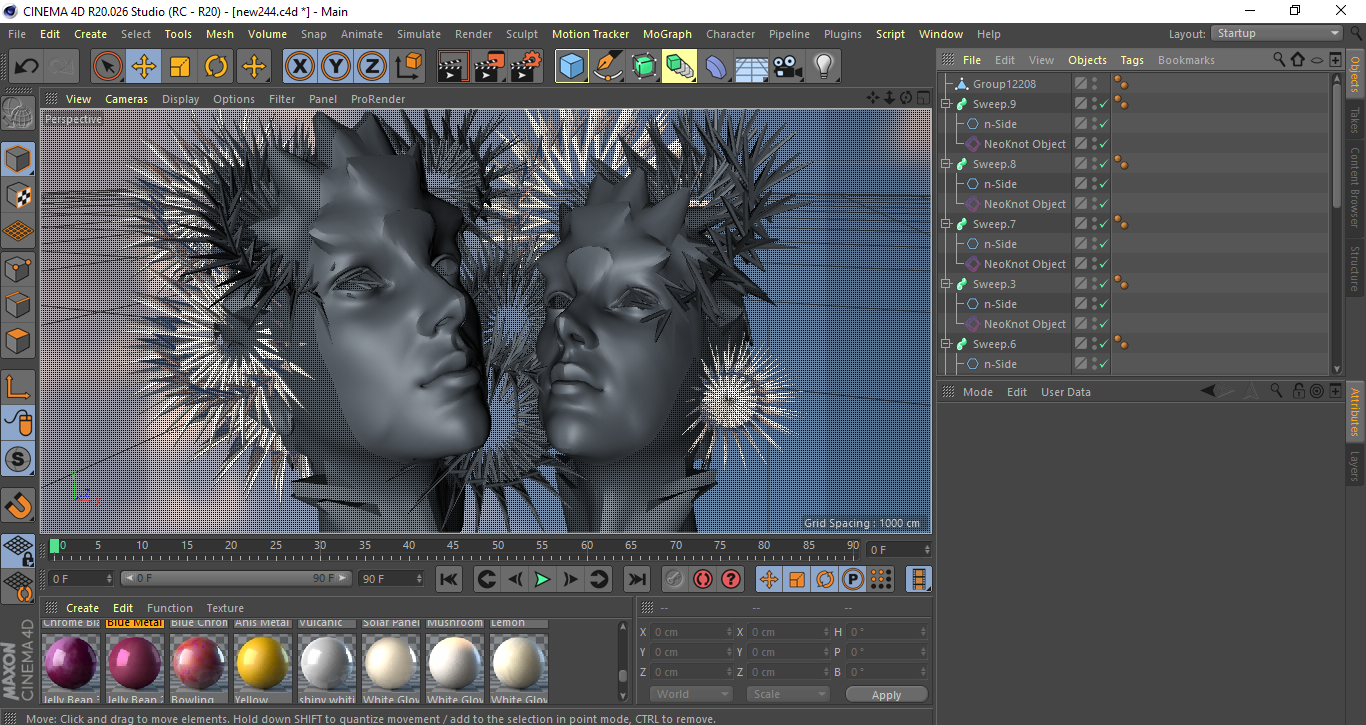Toggle the X axis lock

(x=300, y=67)
